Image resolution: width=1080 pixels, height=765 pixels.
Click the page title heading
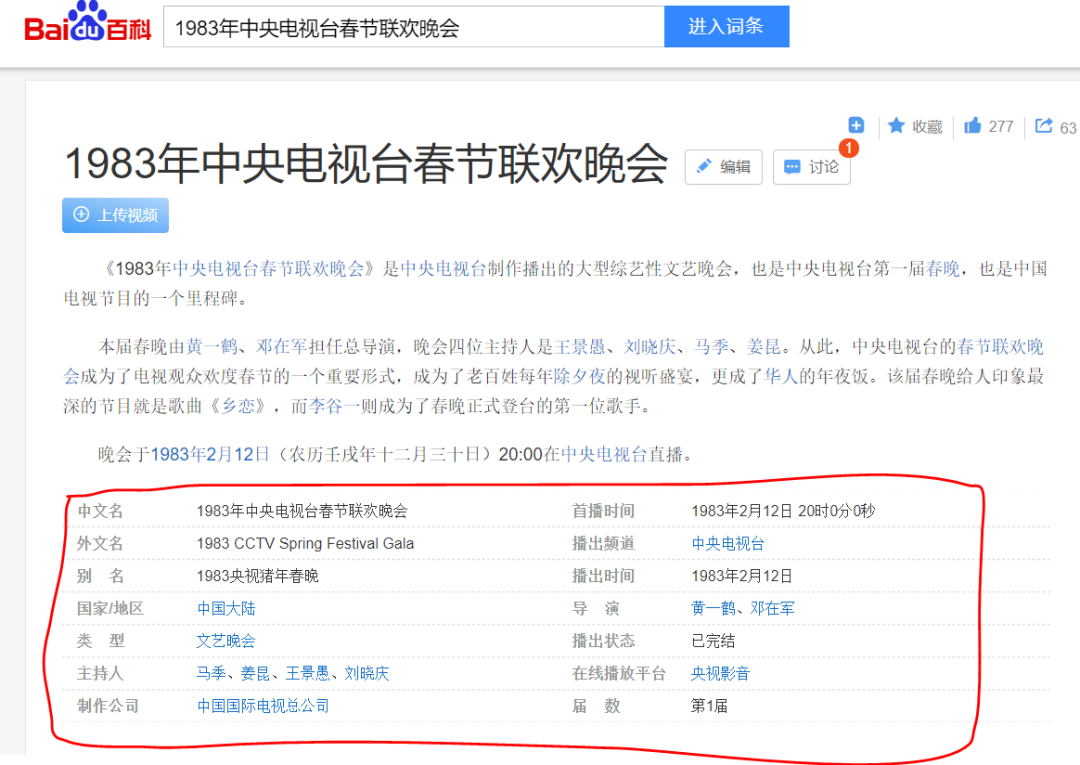pyautogui.click(x=366, y=165)
